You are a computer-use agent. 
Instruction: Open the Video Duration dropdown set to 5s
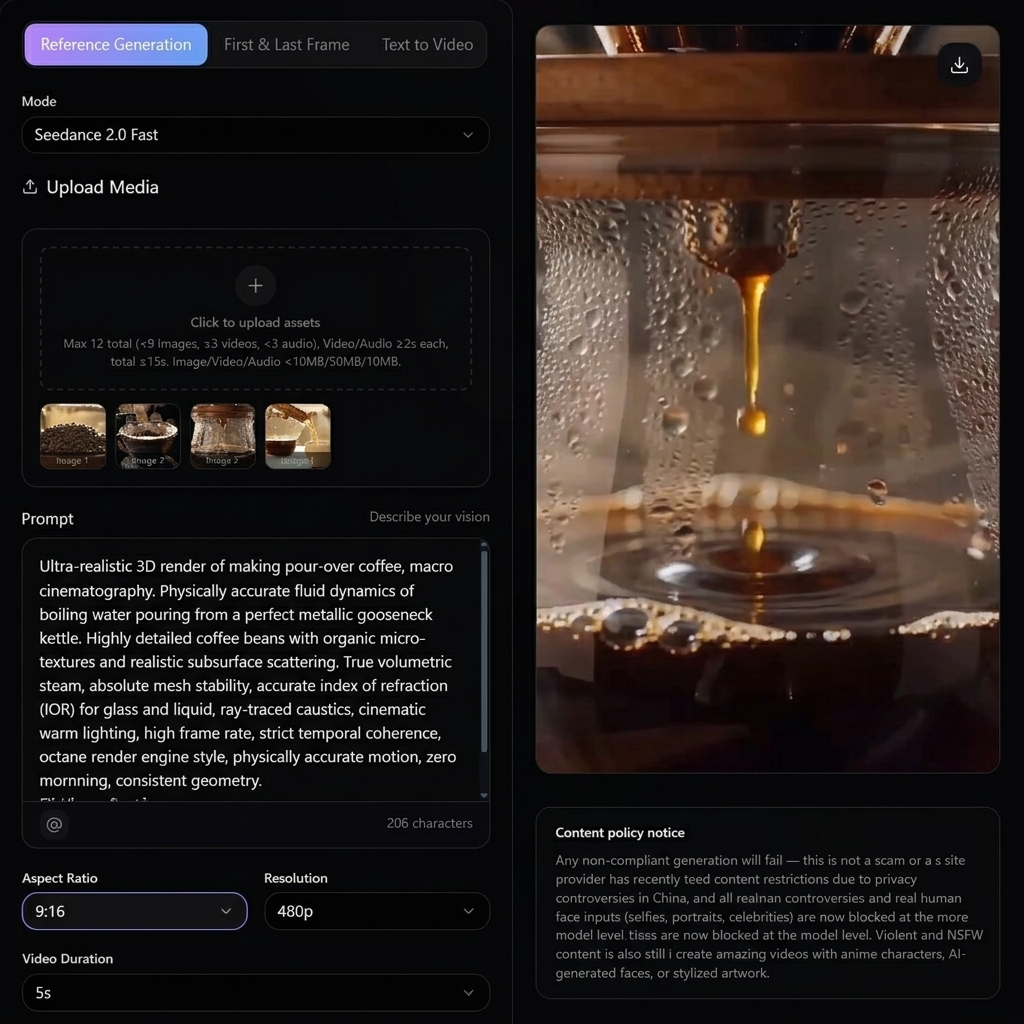point(255,993)
